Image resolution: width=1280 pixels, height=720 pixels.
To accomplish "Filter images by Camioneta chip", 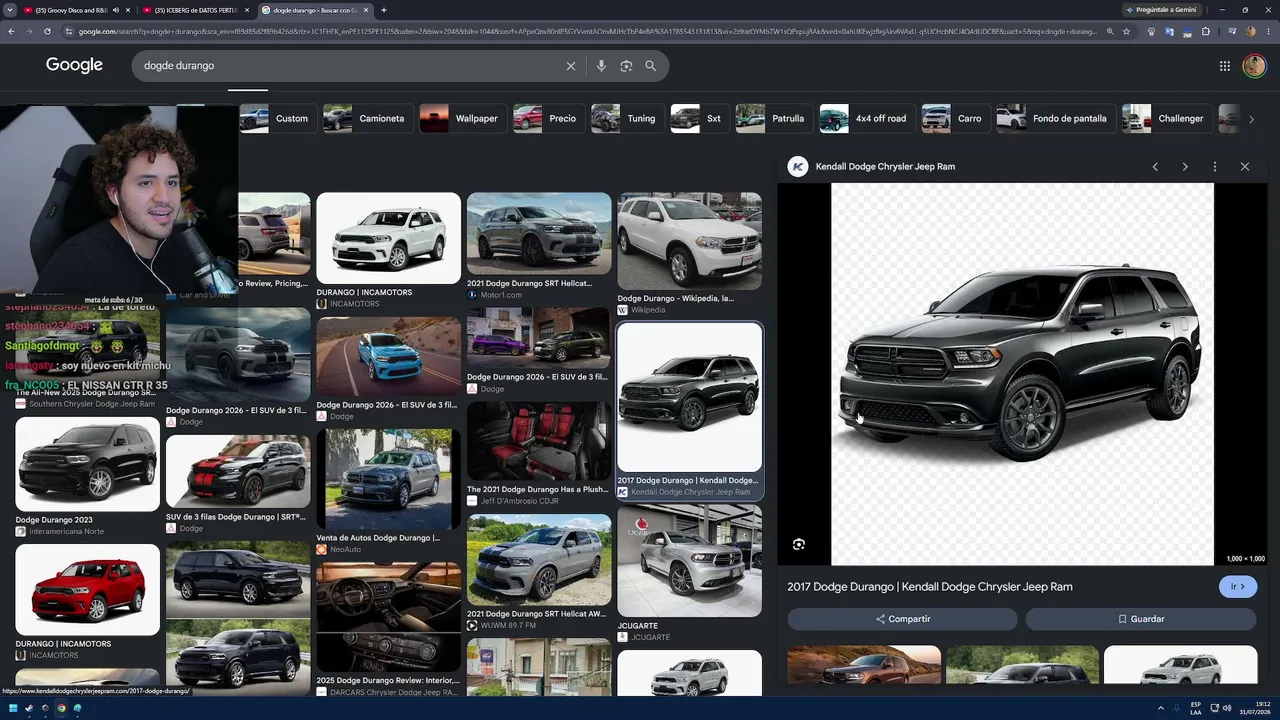I will pyautogui.click(x=366, y=118).
